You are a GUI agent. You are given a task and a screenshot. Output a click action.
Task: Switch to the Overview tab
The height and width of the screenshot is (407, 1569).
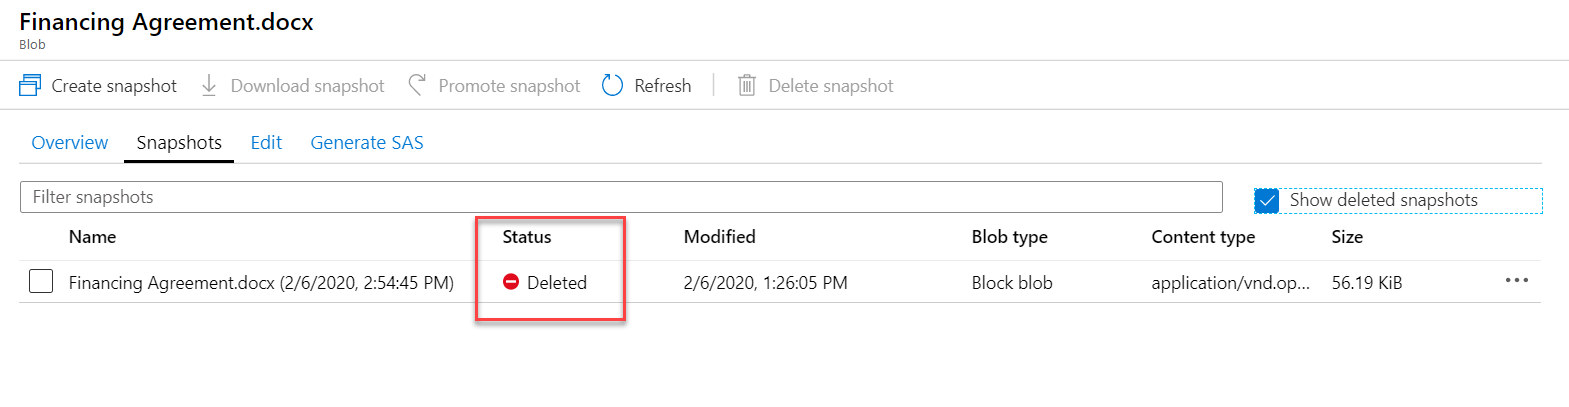70,143
